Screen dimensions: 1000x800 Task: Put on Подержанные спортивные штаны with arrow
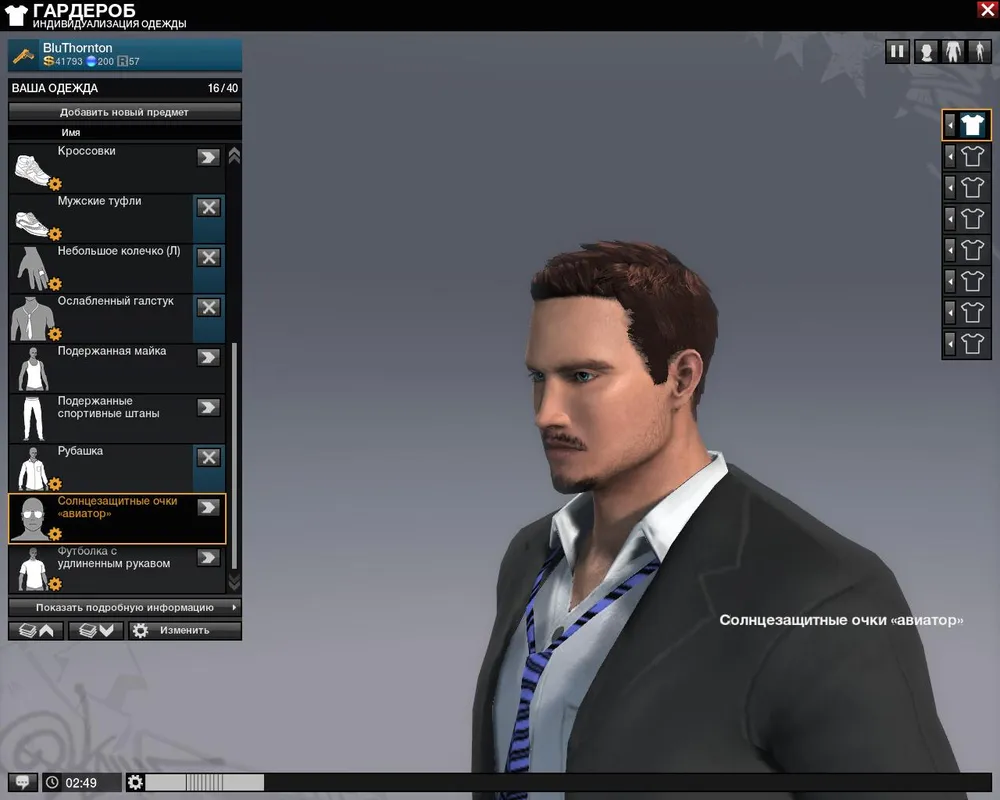(x=209, y=407)
